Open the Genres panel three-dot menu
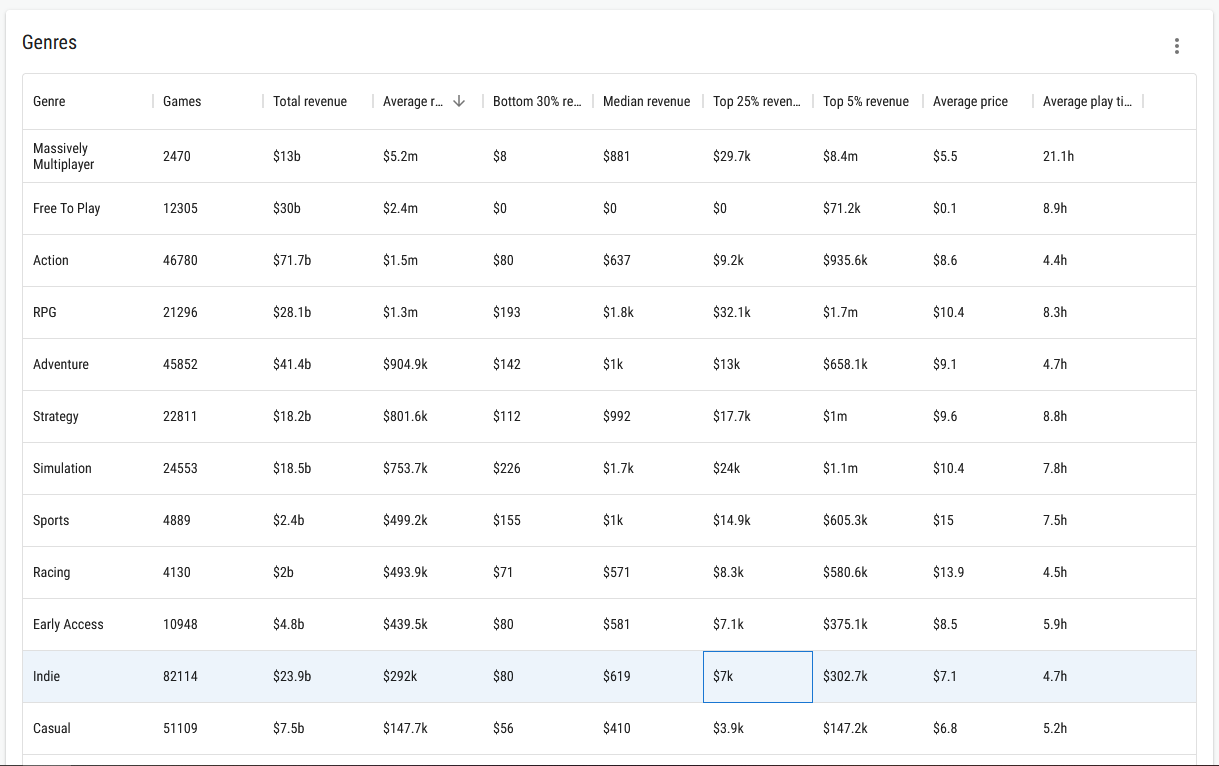Viewport: 1219px width, 766px height. (1177, 46)
